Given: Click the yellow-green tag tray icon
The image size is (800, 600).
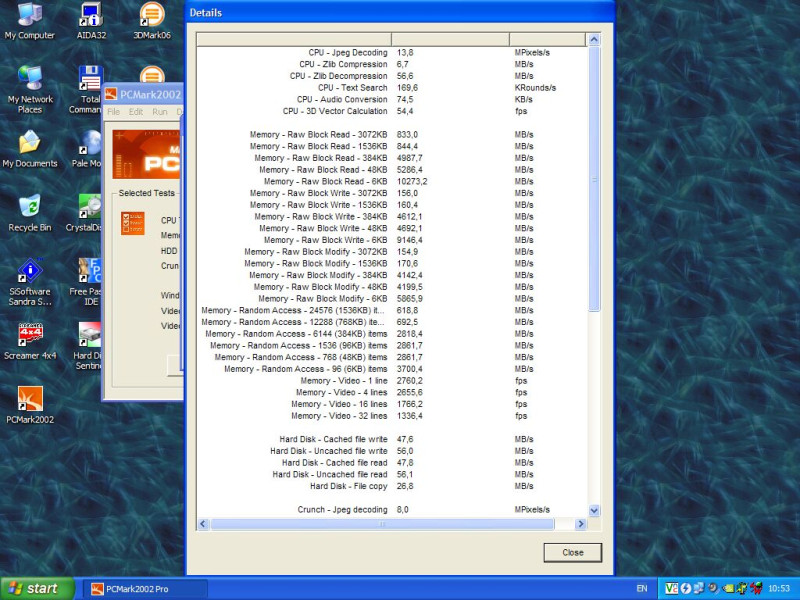Looking at the screenshot, I should (727, 588).
